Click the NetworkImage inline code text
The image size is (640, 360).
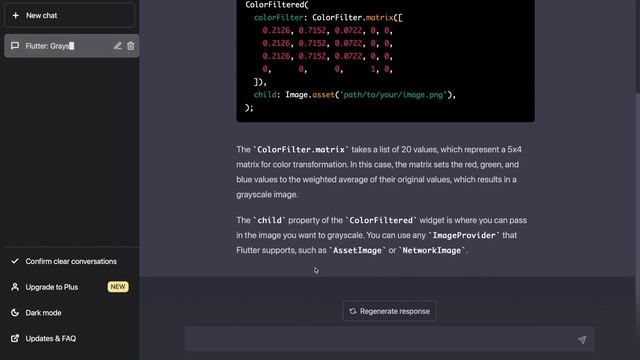(x=431, y=251)
